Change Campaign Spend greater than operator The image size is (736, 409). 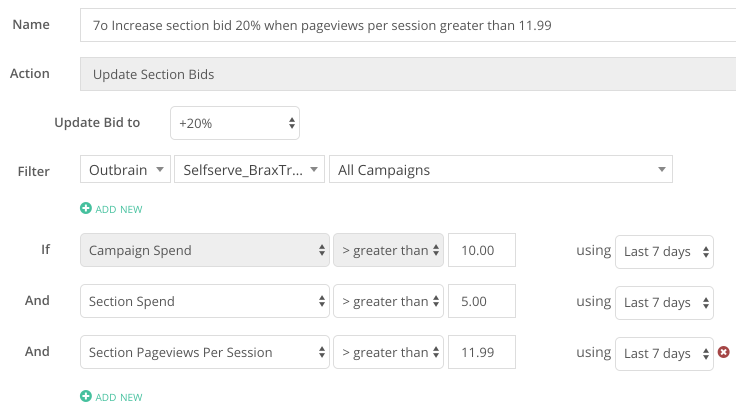pyautogui.click(x=388, y=250)
